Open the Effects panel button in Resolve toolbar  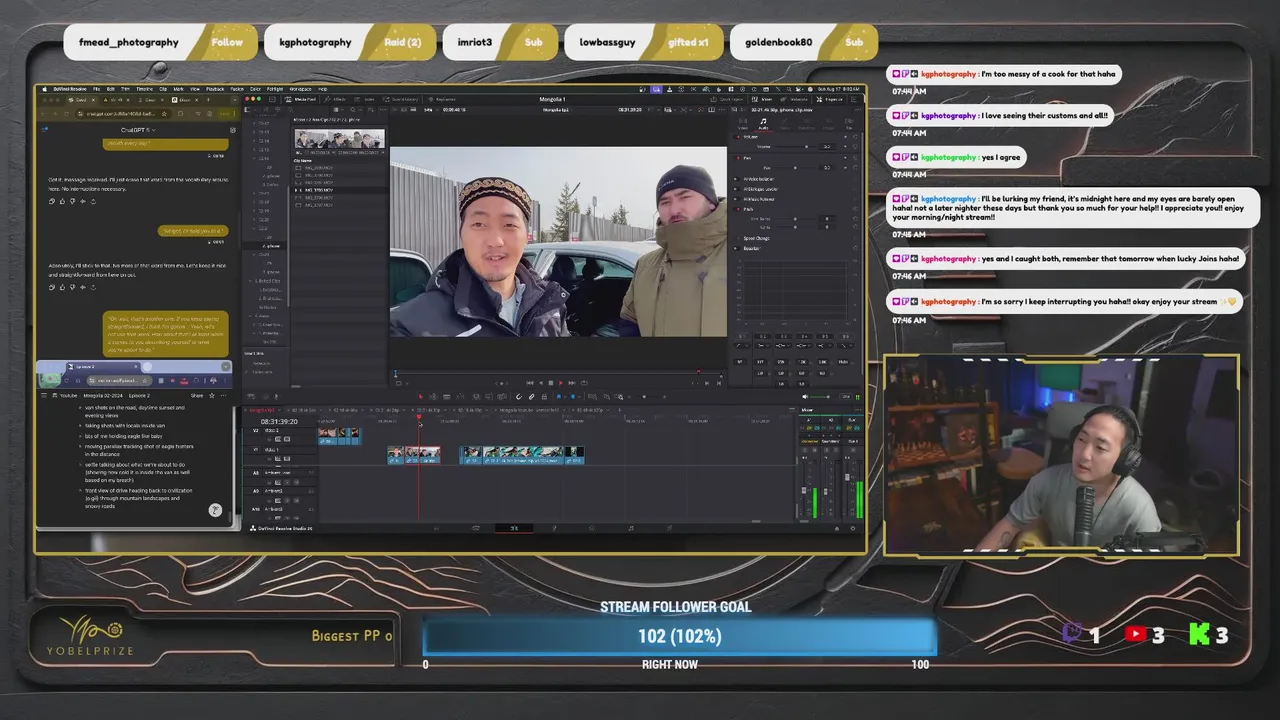point(336,99)
